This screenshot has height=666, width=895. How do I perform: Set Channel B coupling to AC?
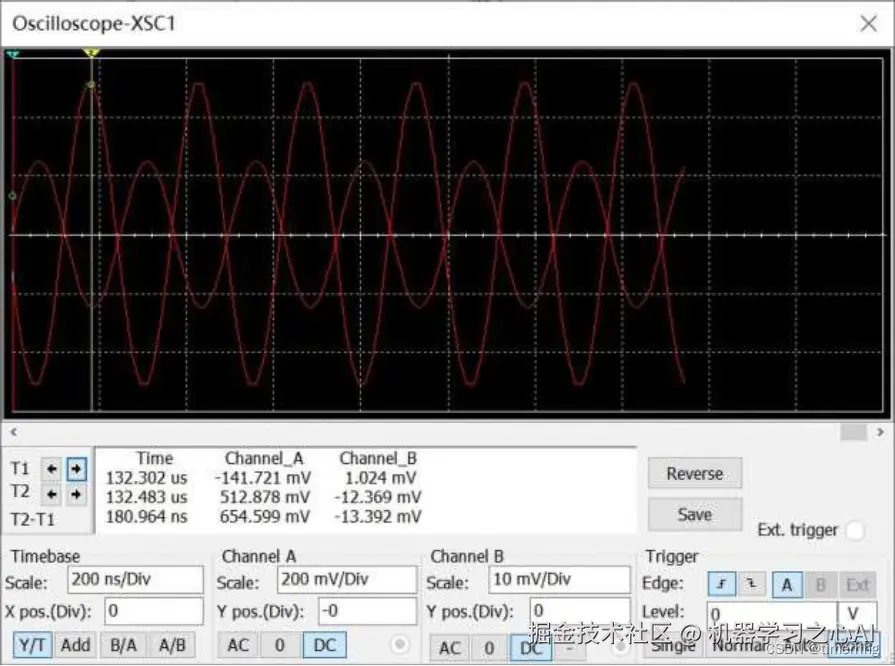[x=450, y=648]
